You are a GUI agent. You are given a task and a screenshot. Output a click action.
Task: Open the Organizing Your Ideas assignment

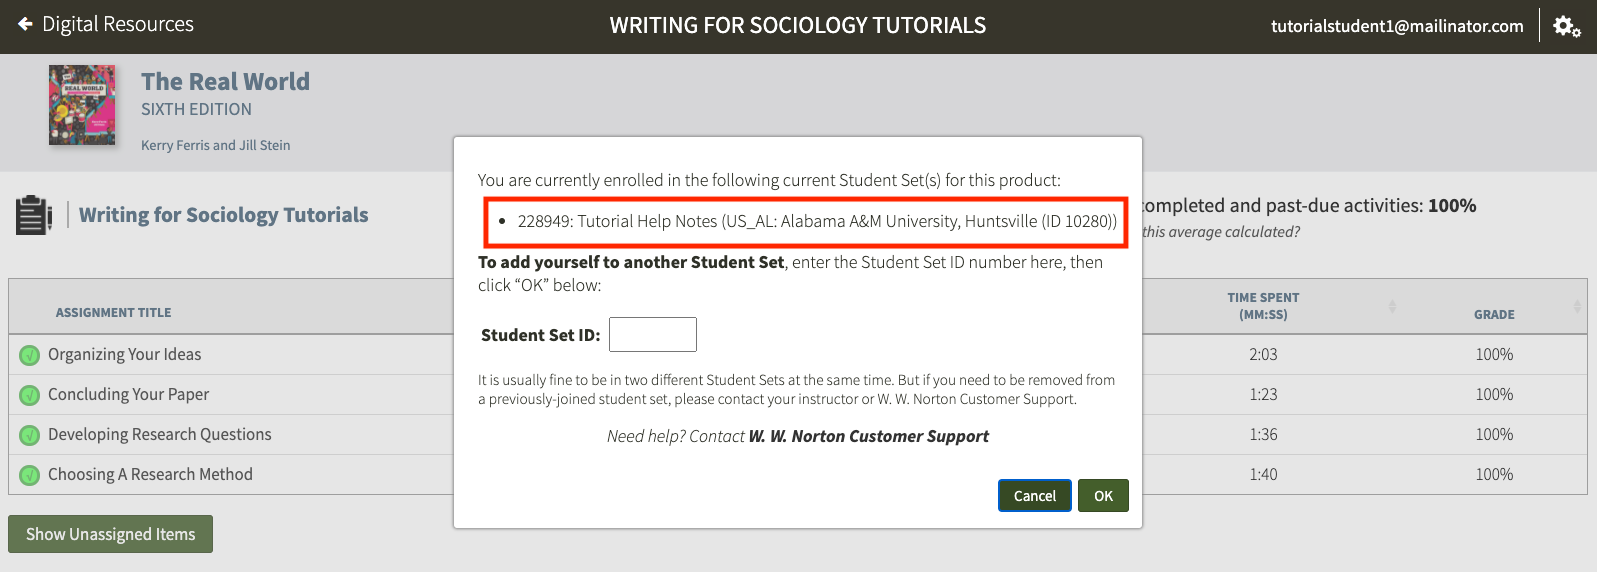coord(124,354)
